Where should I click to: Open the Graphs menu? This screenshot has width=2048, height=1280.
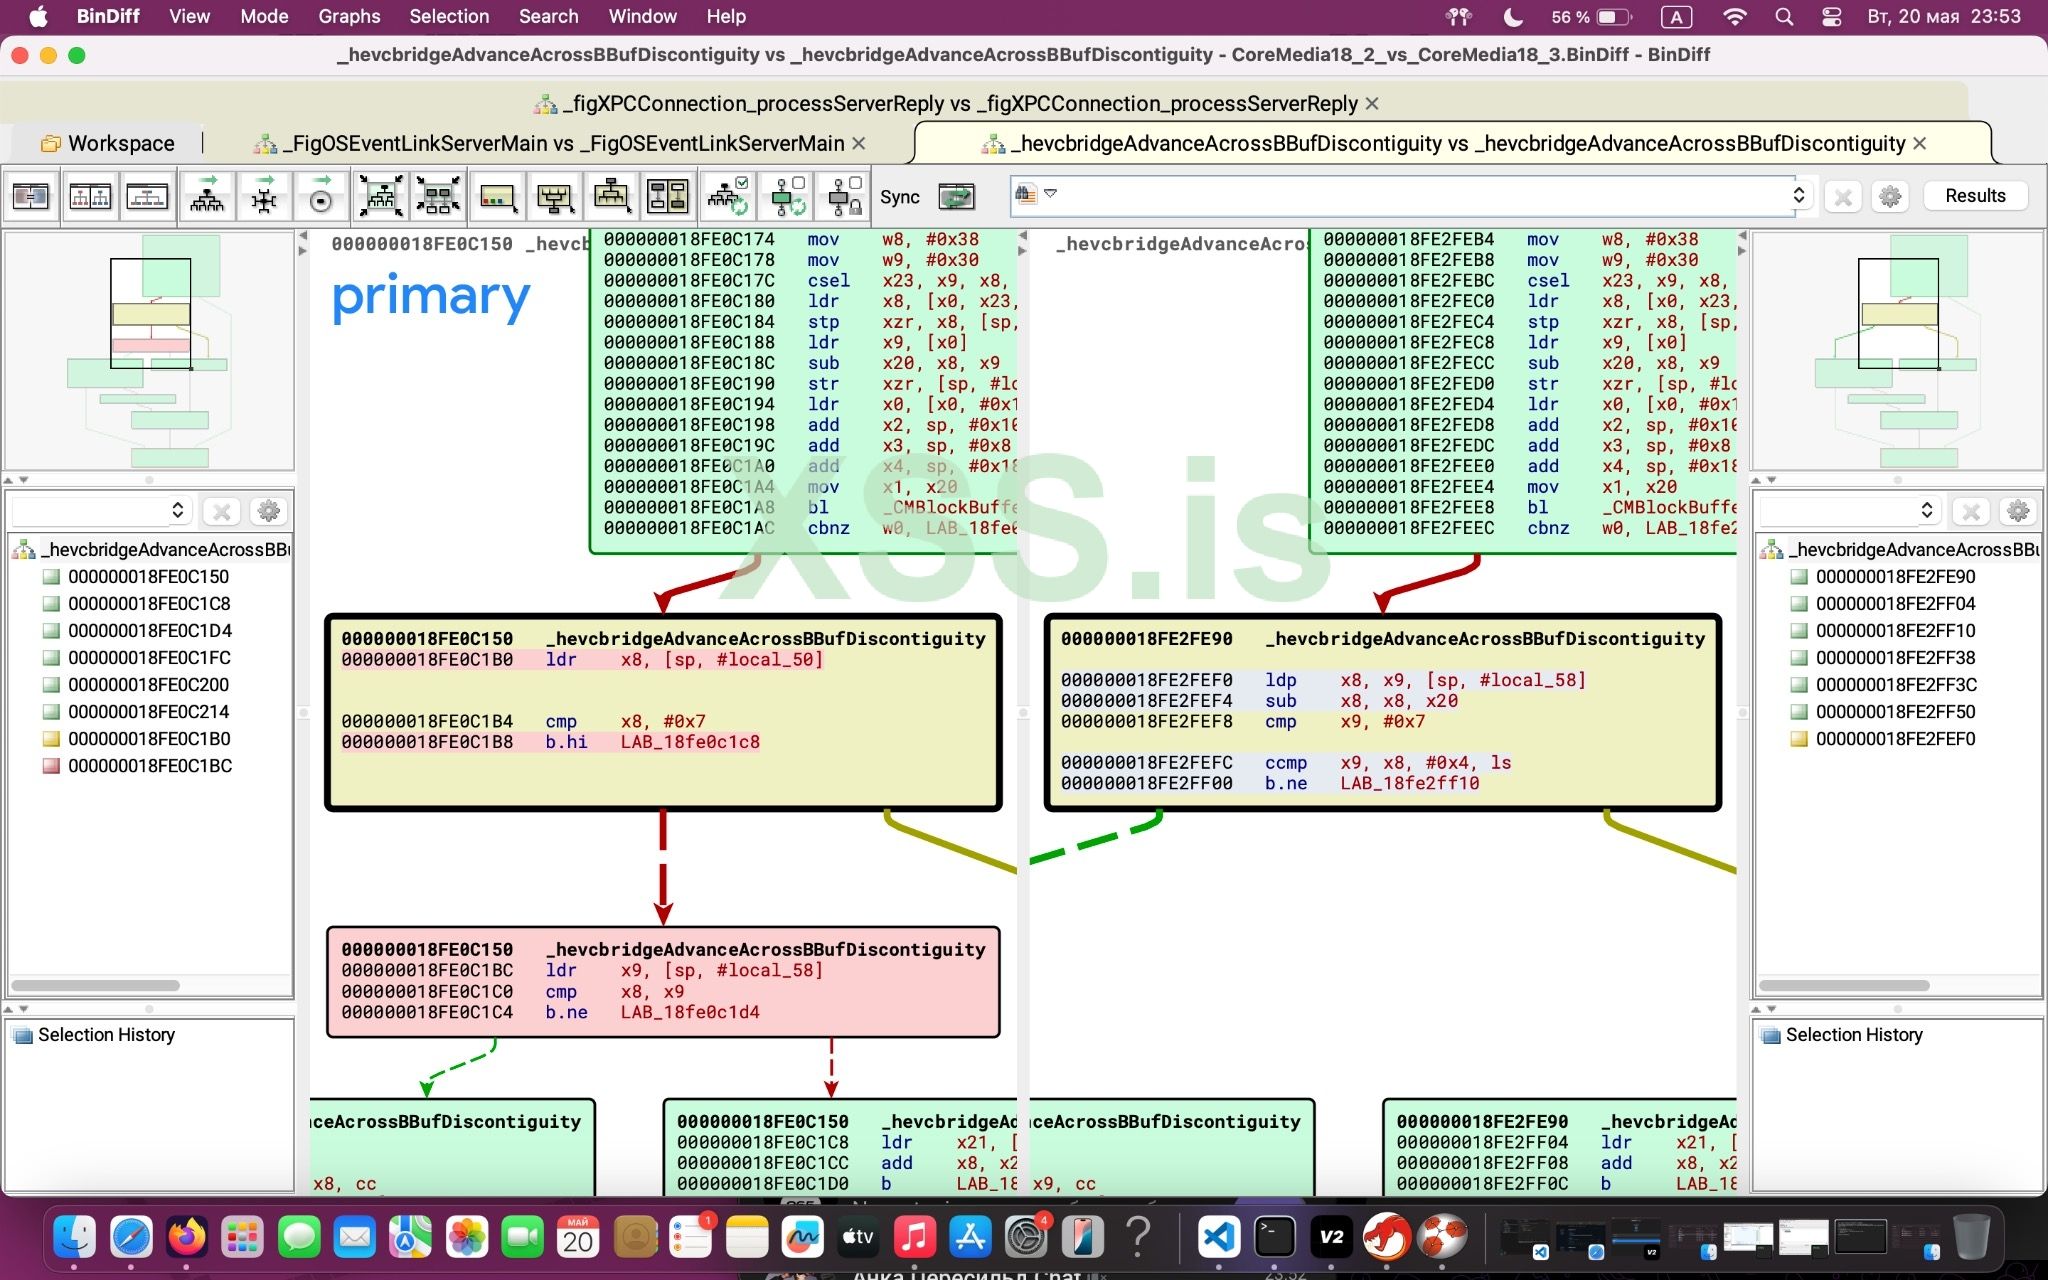pyautogui.click(x=348, y=16)
